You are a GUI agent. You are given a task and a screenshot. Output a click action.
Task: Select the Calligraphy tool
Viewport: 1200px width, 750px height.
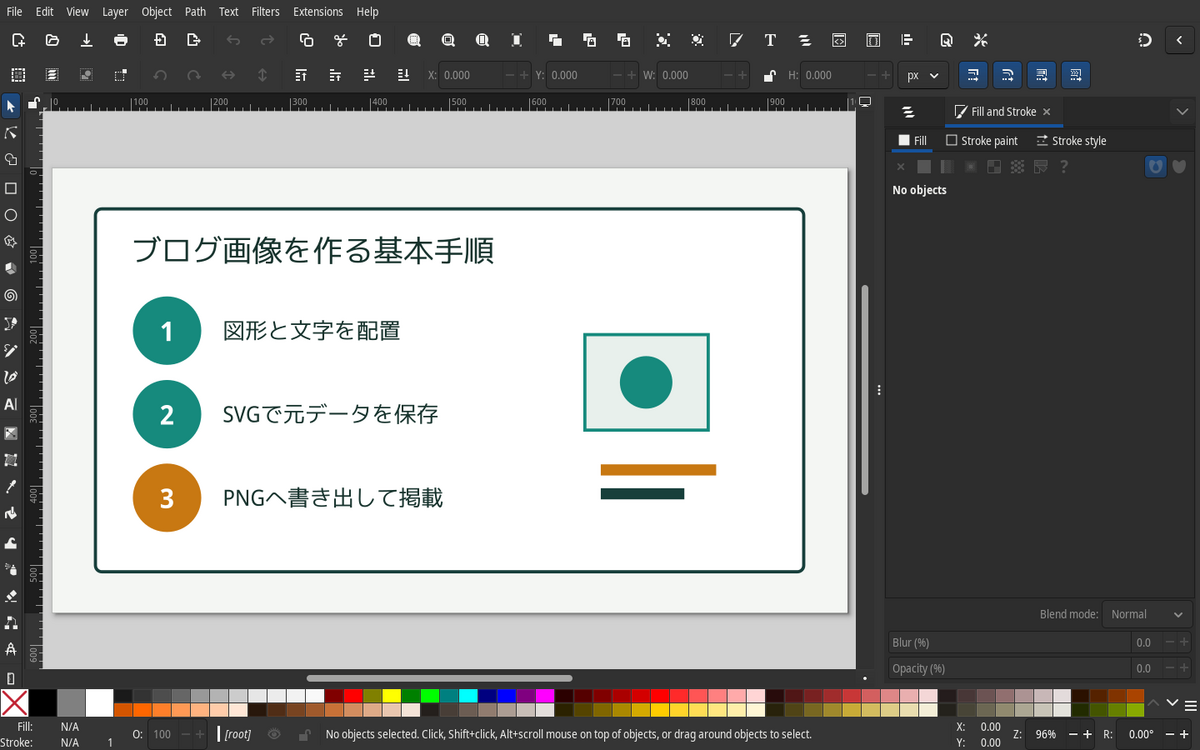point(11,378)
